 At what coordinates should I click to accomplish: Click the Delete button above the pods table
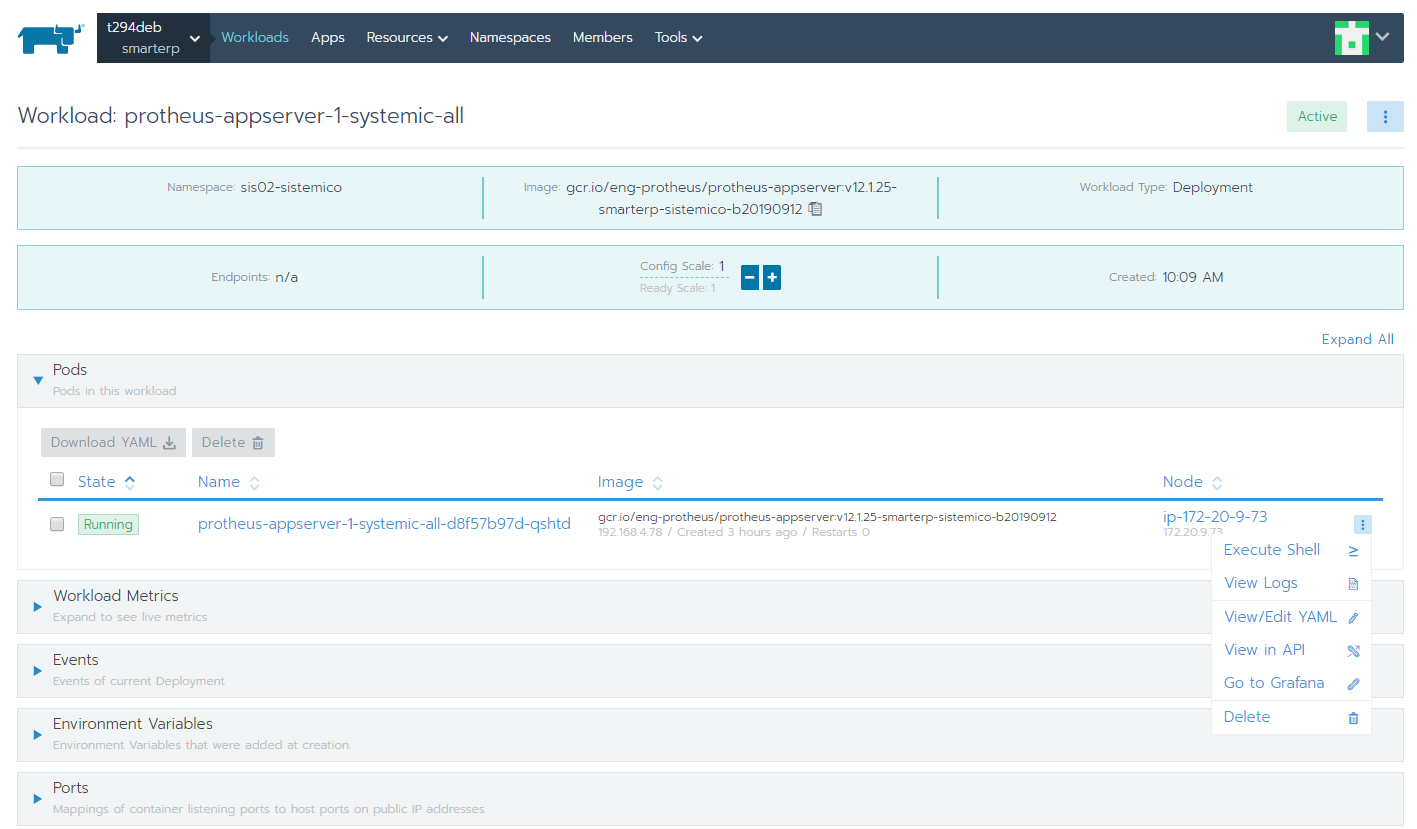(233, 443)
